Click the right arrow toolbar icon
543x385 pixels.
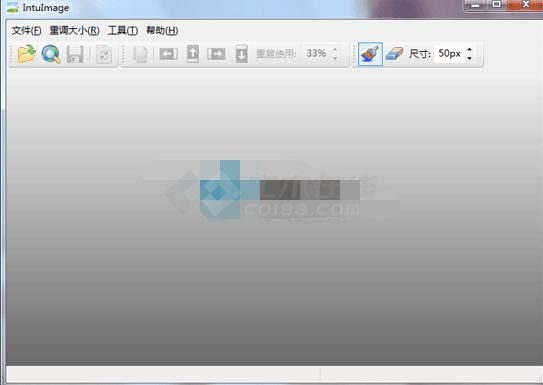tap(216, 54)
